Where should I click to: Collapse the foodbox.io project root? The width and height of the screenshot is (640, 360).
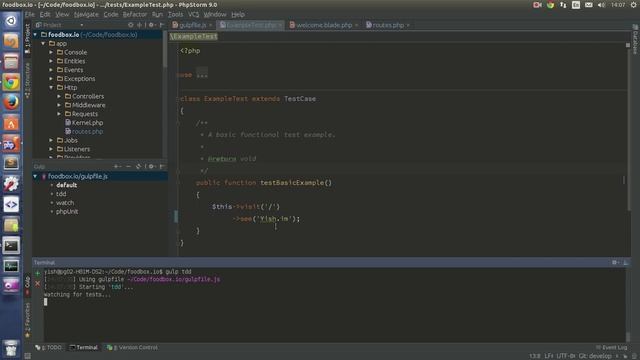pos(36,35)
